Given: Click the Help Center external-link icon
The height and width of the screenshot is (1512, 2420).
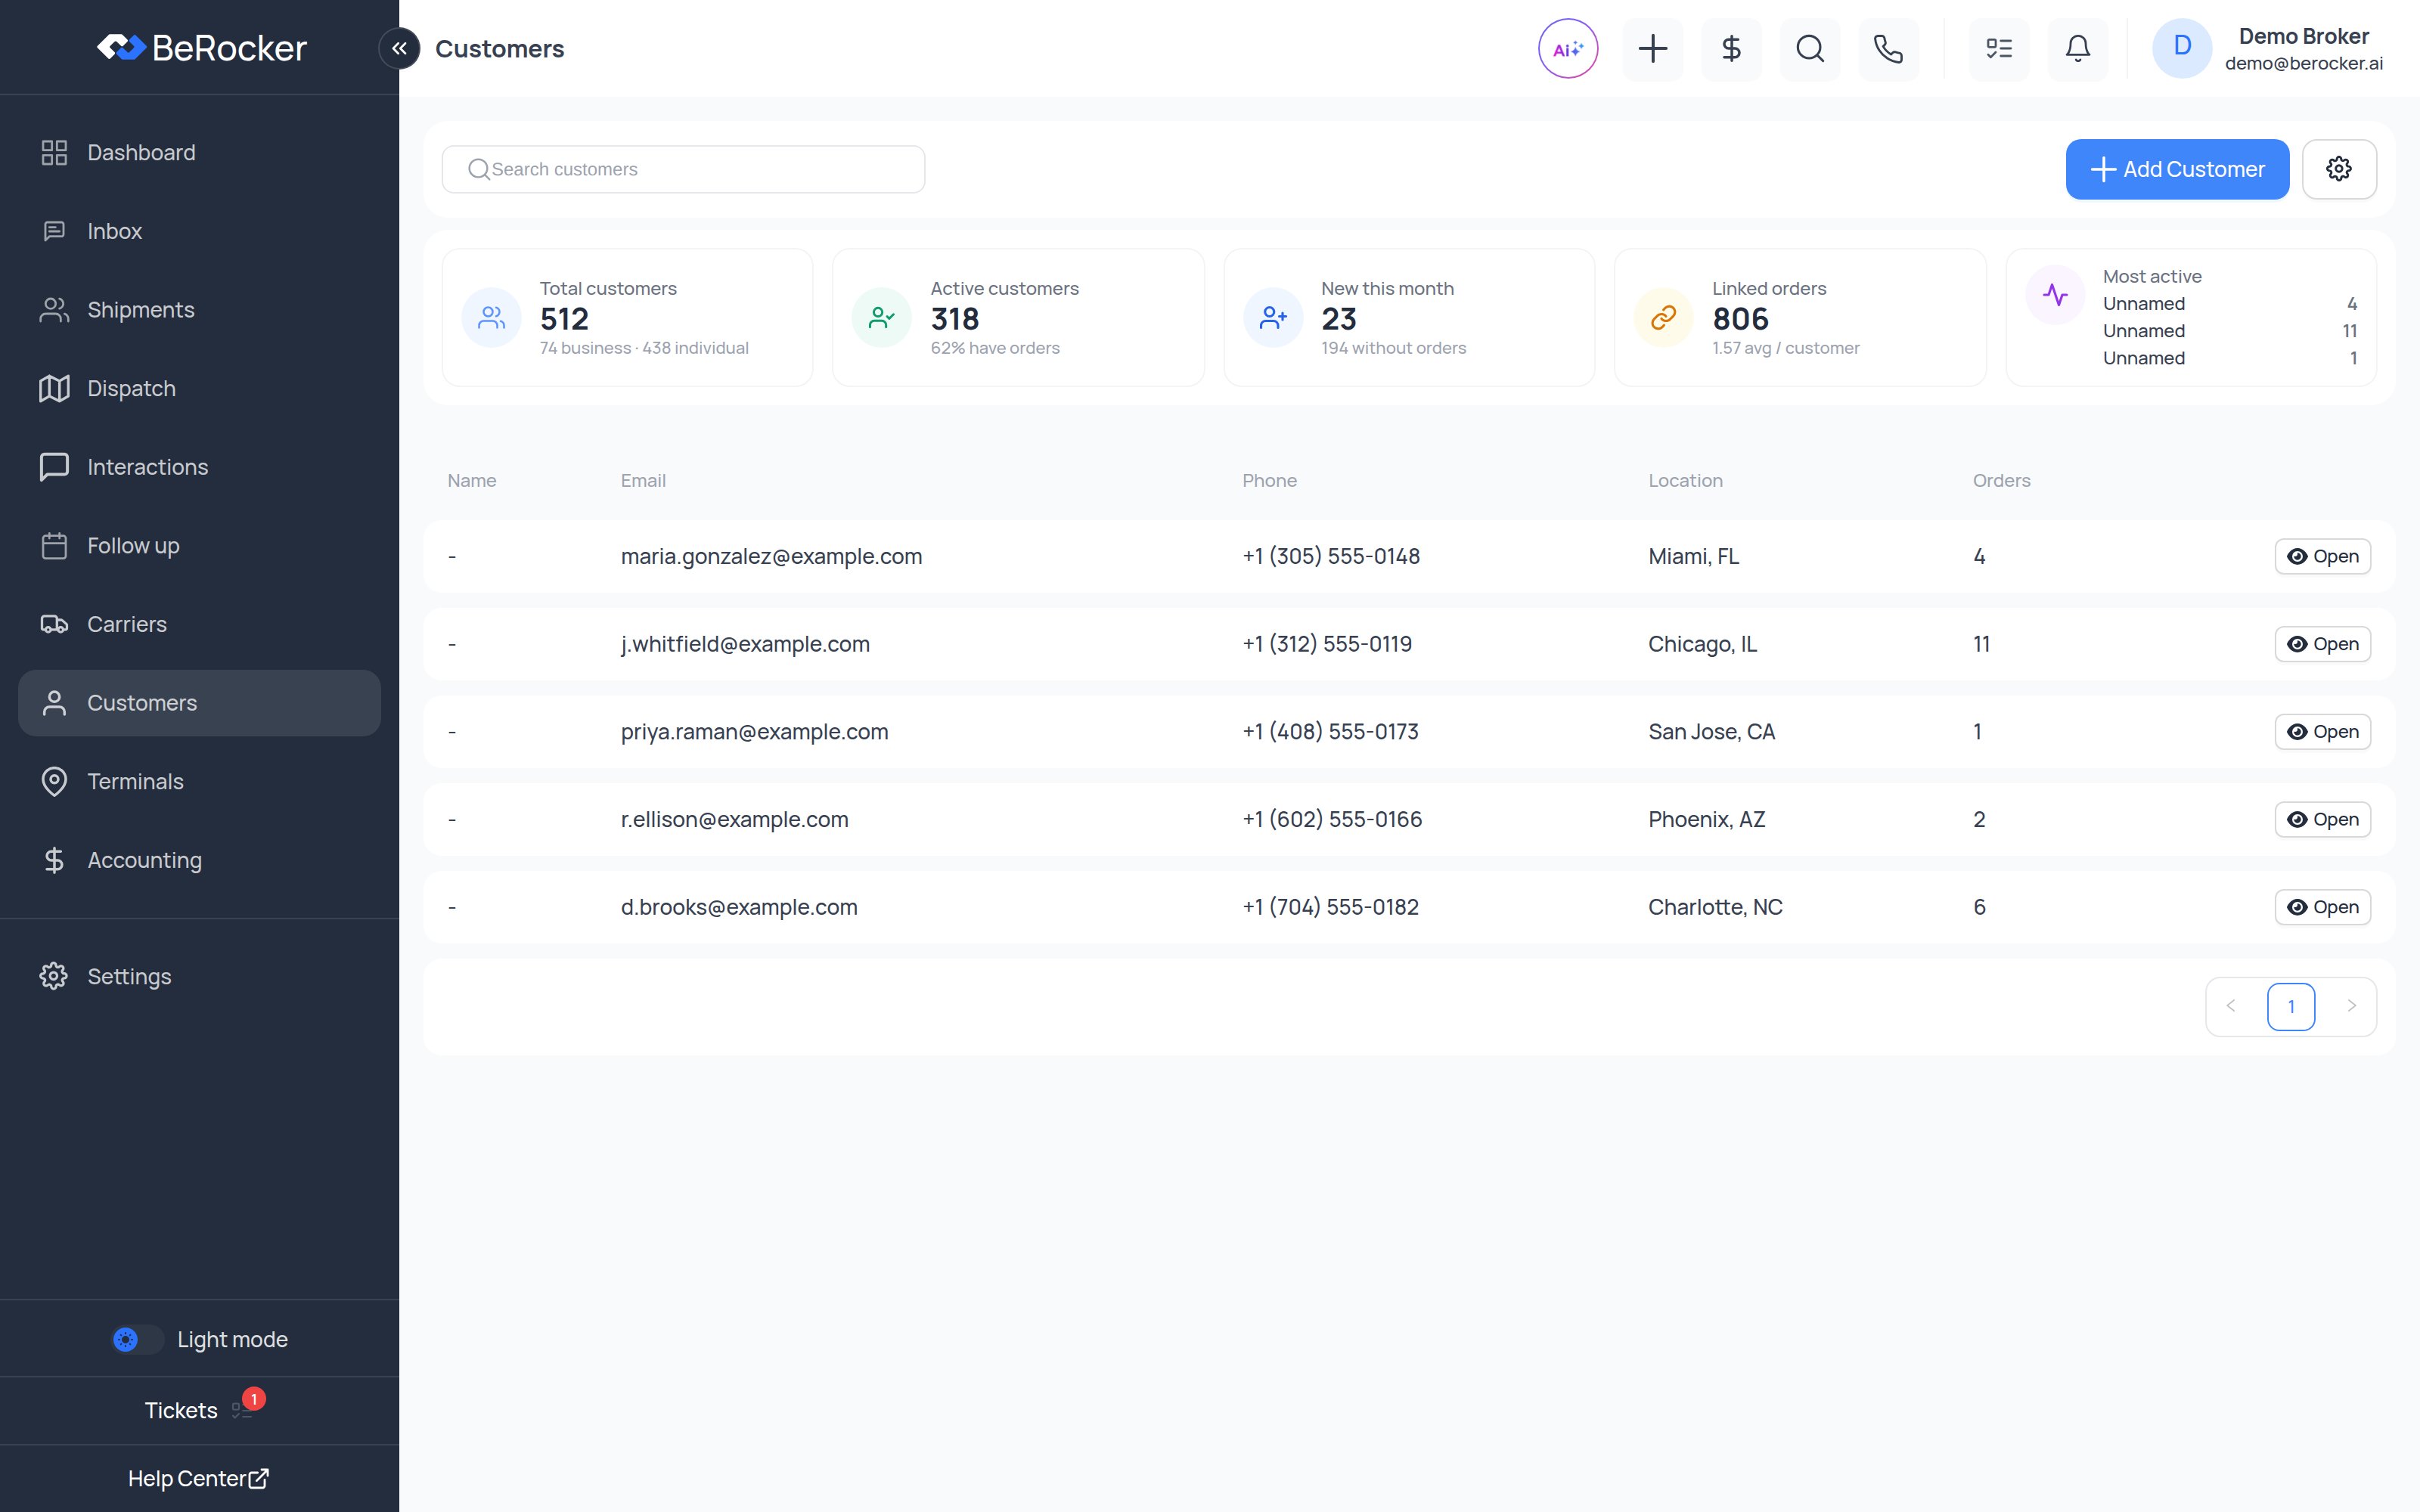Looking at the screenshot, I should (x=259, y=1478).
